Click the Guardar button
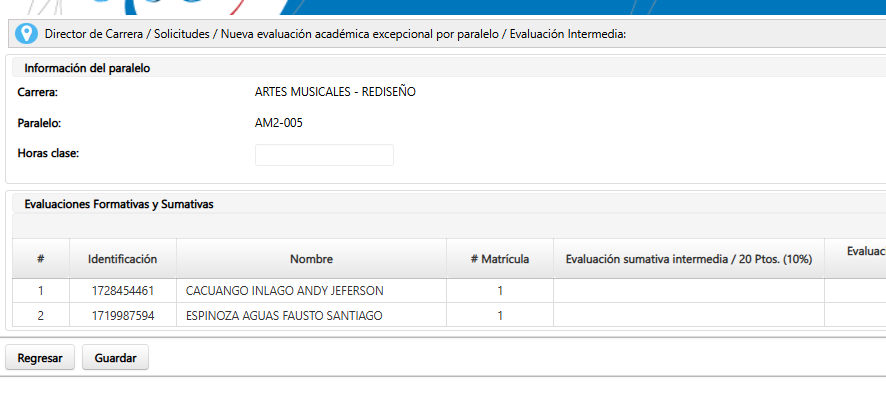This screenshot has width=886, height=398. point(115,358)
